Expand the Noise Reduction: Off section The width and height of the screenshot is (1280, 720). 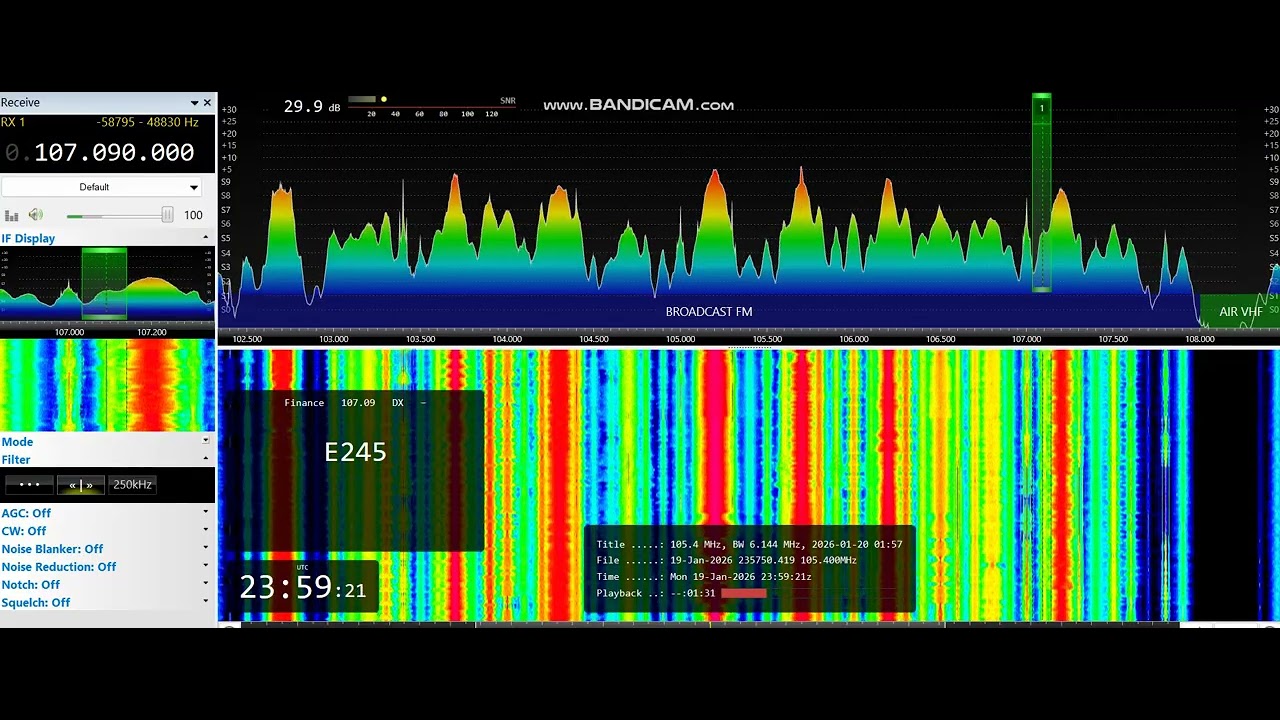pyautogui.click(x=206, y=567)
